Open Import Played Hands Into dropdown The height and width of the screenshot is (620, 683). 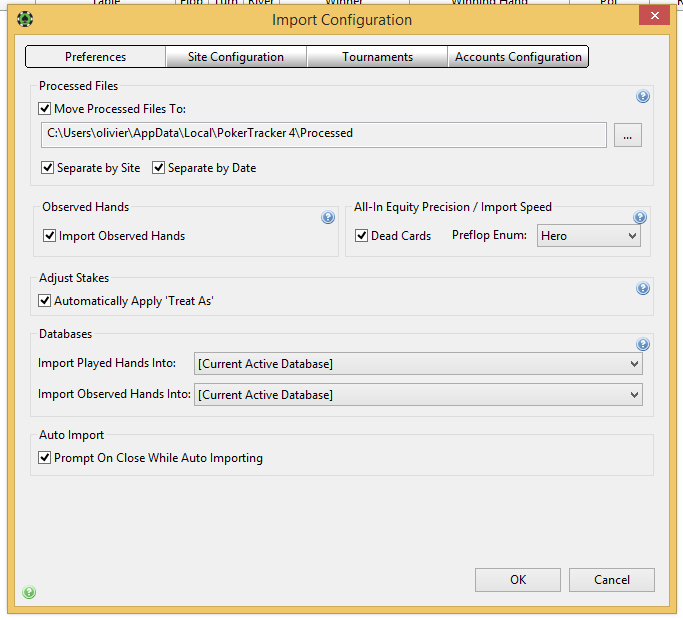(x=418, y=364)
